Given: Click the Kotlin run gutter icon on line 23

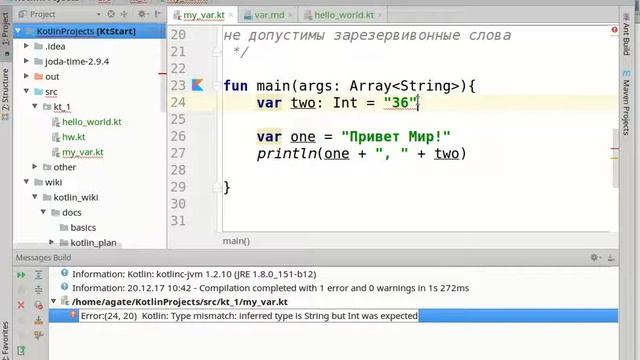Looking at the screenshot, I should coord(198,85).
